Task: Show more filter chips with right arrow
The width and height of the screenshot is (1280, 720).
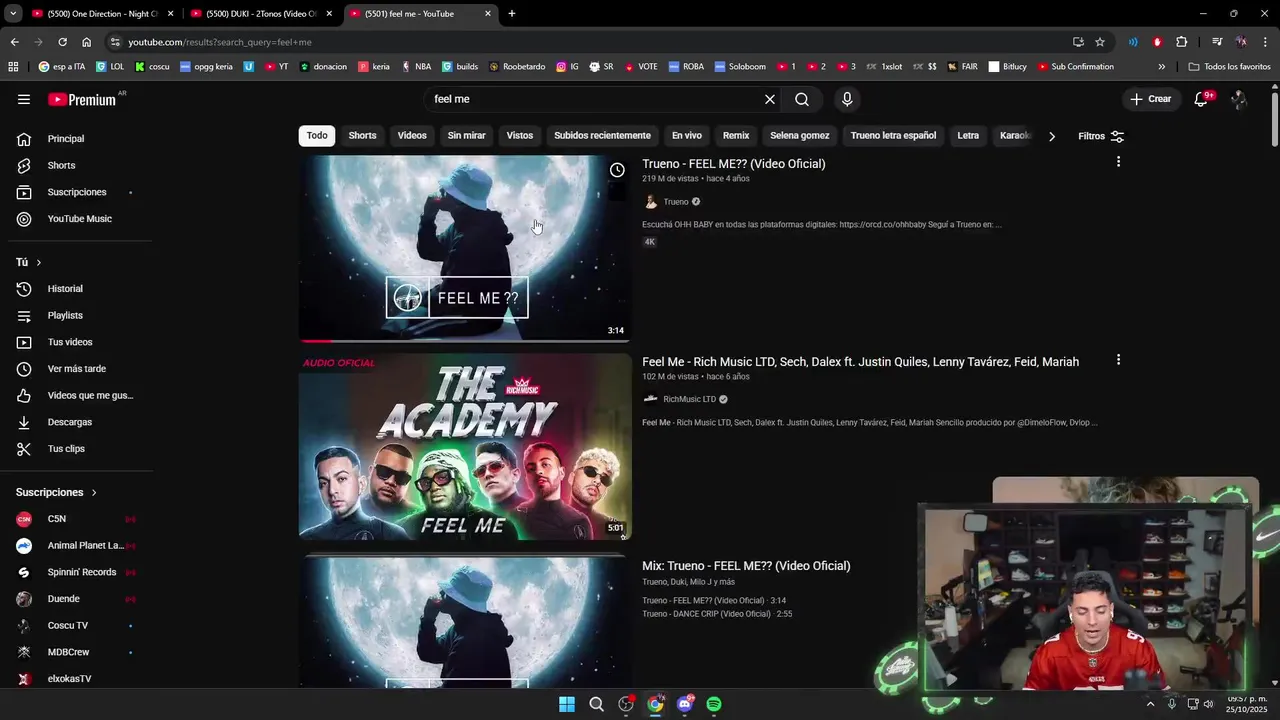Action: (1051, 136)
